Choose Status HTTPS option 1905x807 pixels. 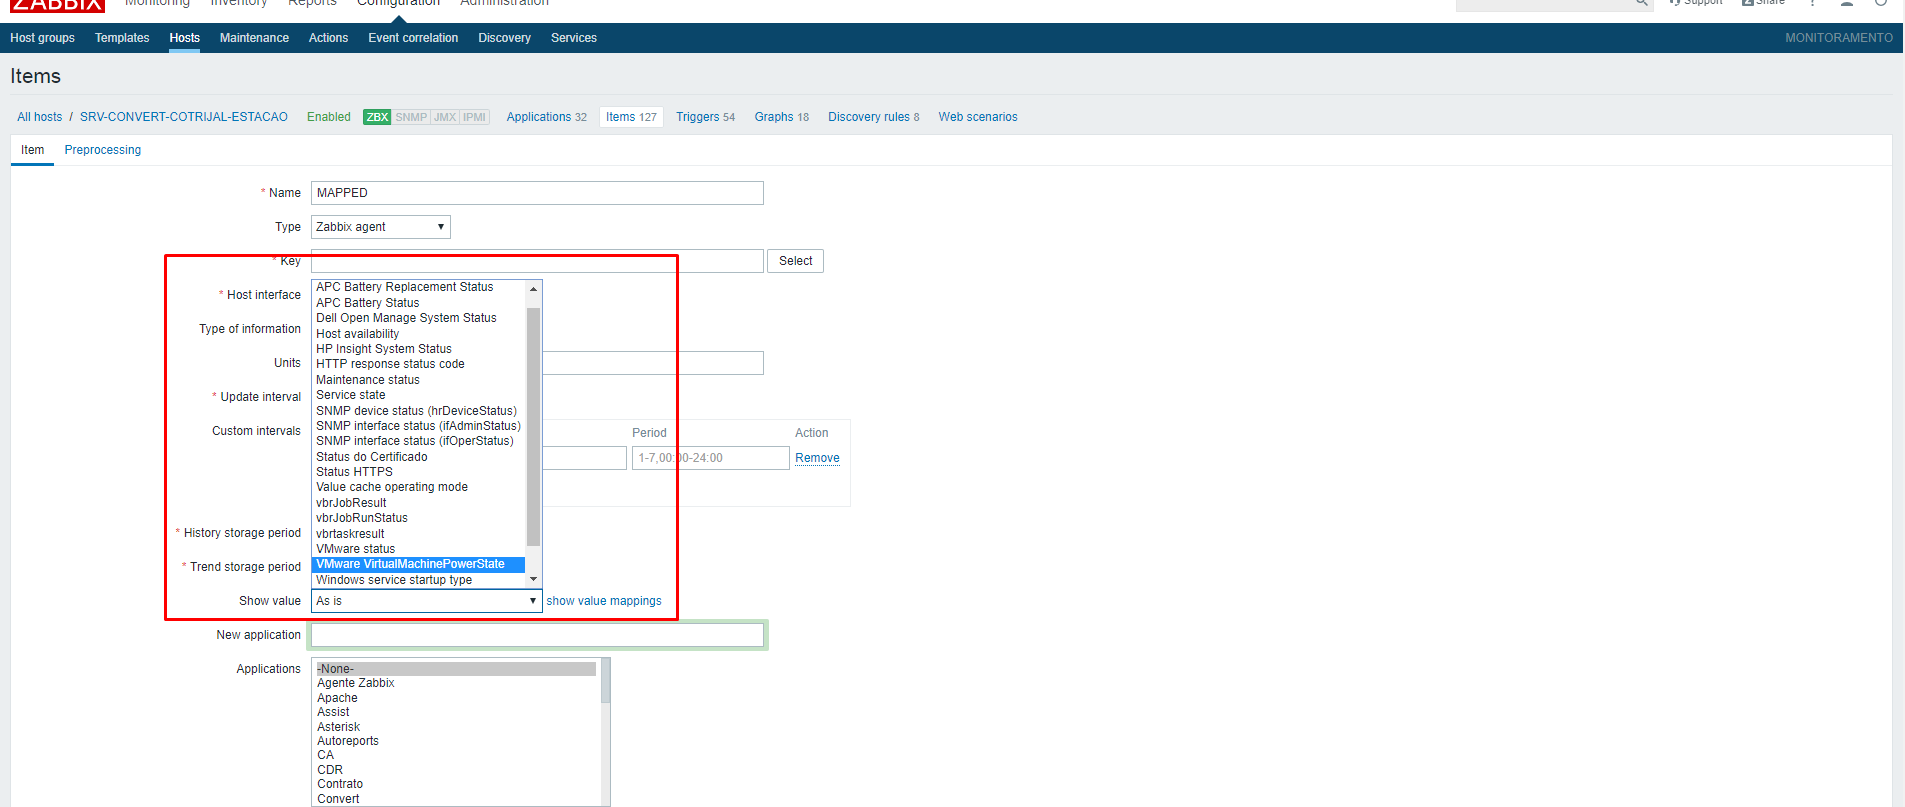tap(419, 472)
